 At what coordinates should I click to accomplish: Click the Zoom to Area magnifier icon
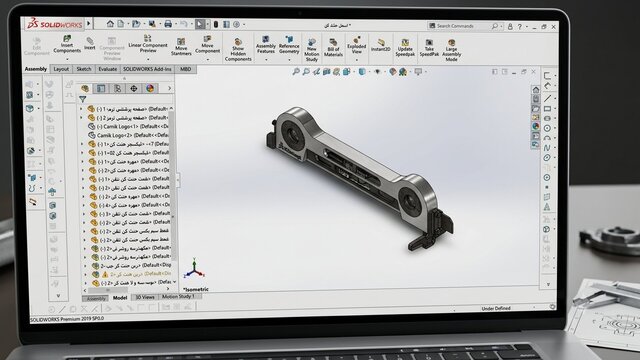click(306, 72)
